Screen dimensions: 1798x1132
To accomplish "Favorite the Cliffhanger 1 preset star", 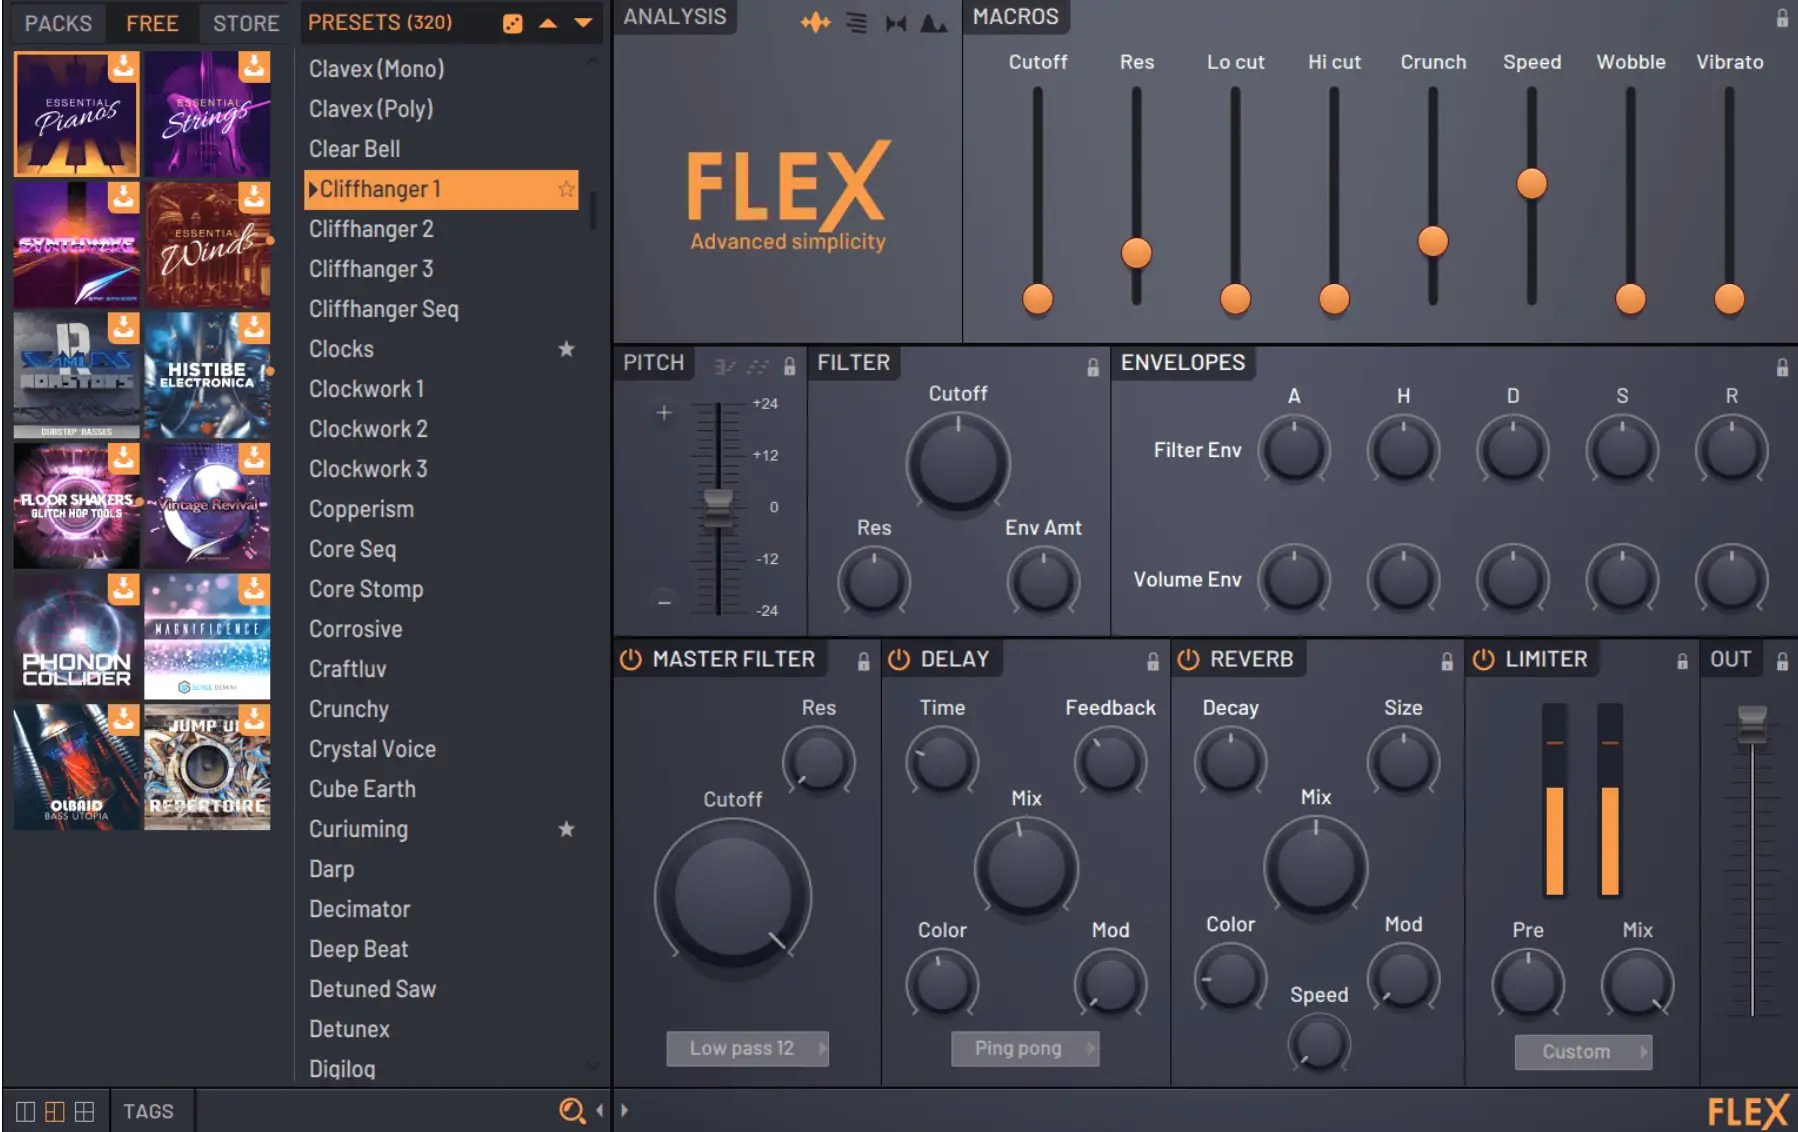I will coord(566,188).
